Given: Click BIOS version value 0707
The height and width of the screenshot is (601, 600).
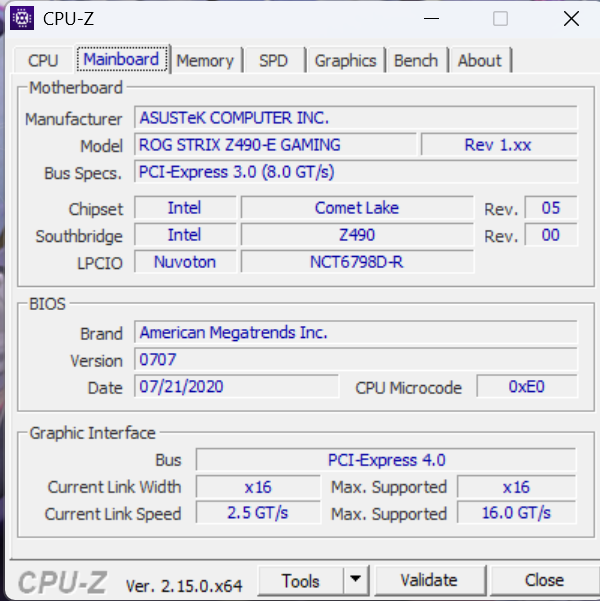Looking at the screenshot, I should pyautogui.click(x=355, y=360).
